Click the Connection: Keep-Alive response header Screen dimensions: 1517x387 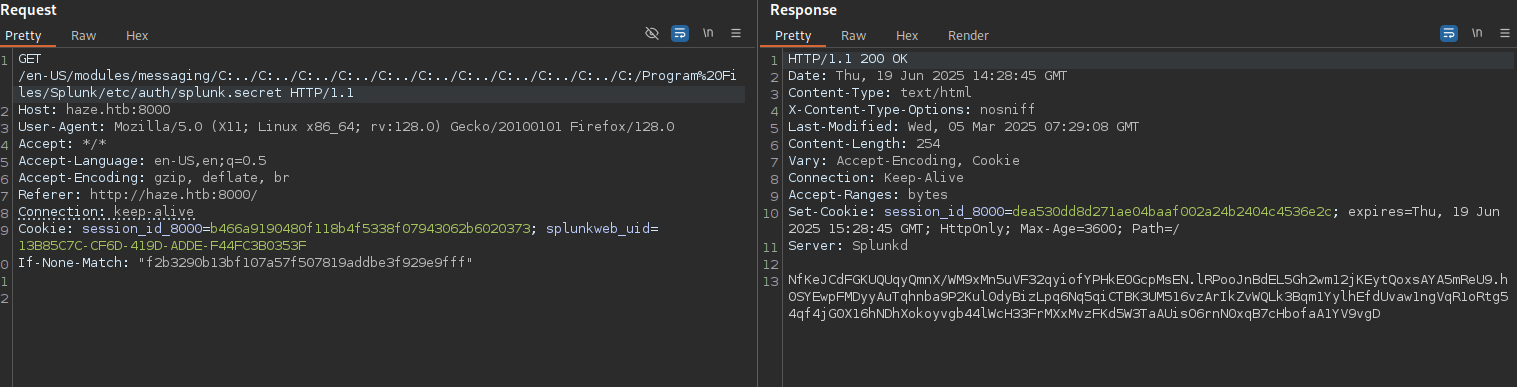point(876,178)
